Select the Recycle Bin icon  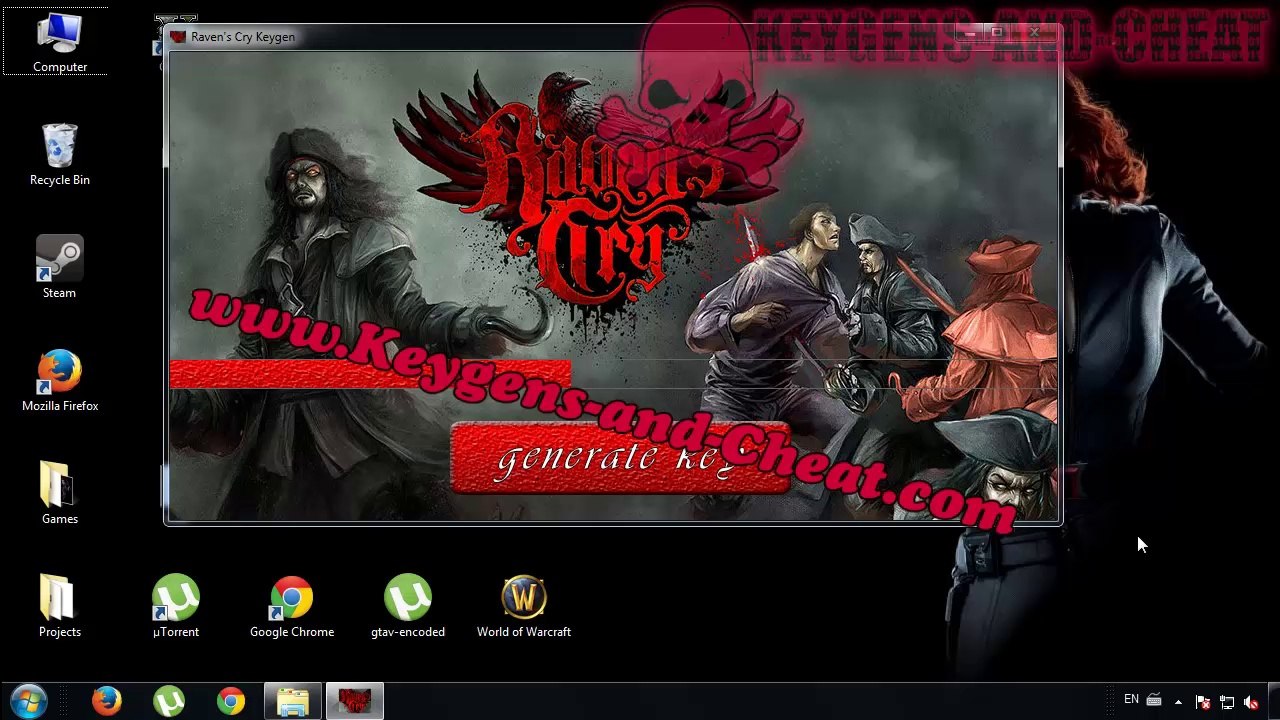60,155
